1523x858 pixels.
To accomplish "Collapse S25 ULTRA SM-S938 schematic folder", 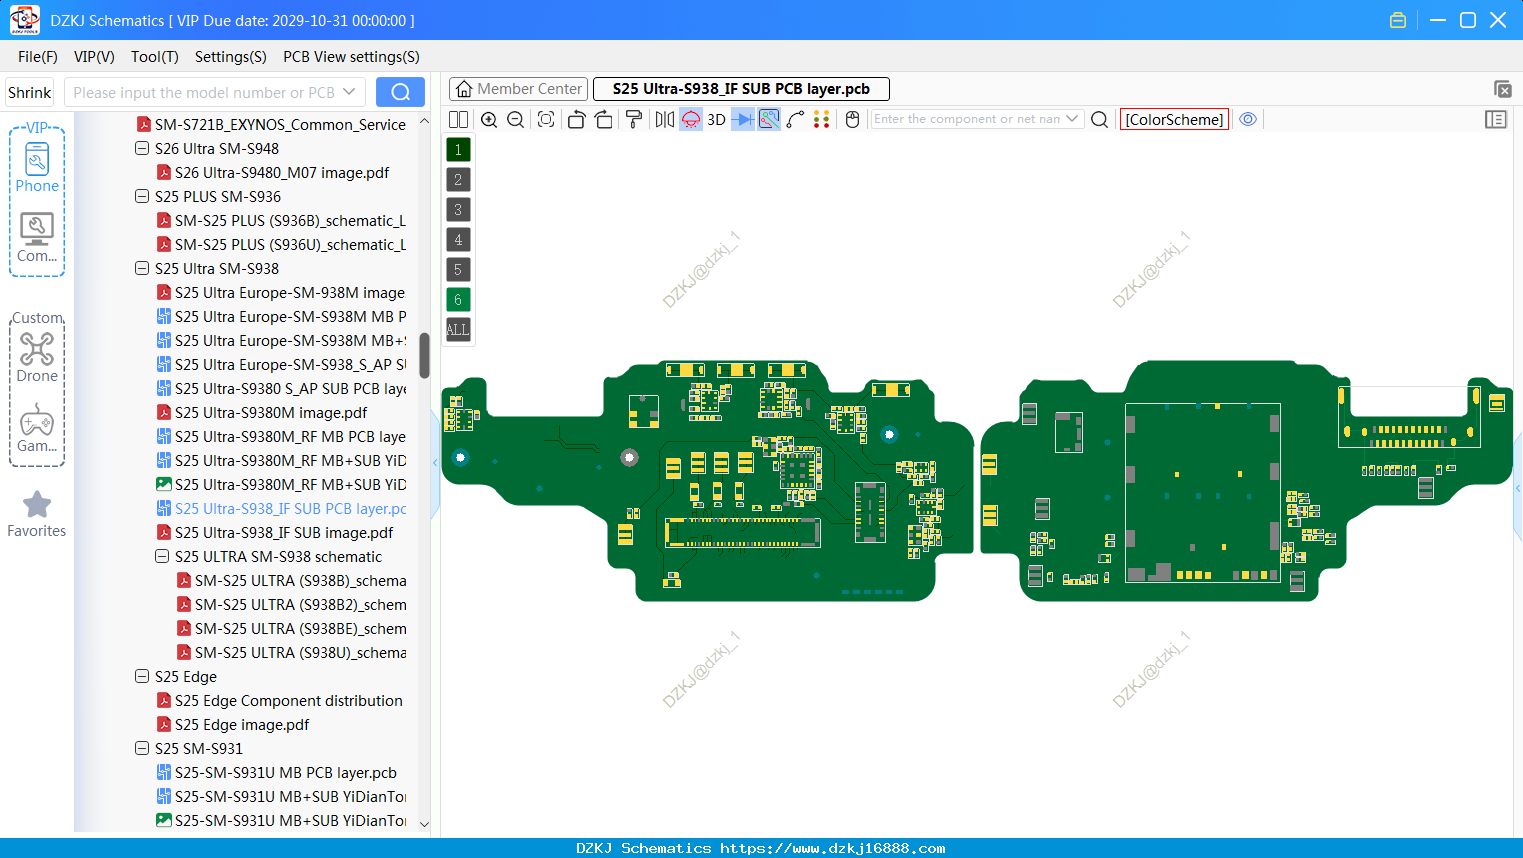I will [x=162, y=556].
